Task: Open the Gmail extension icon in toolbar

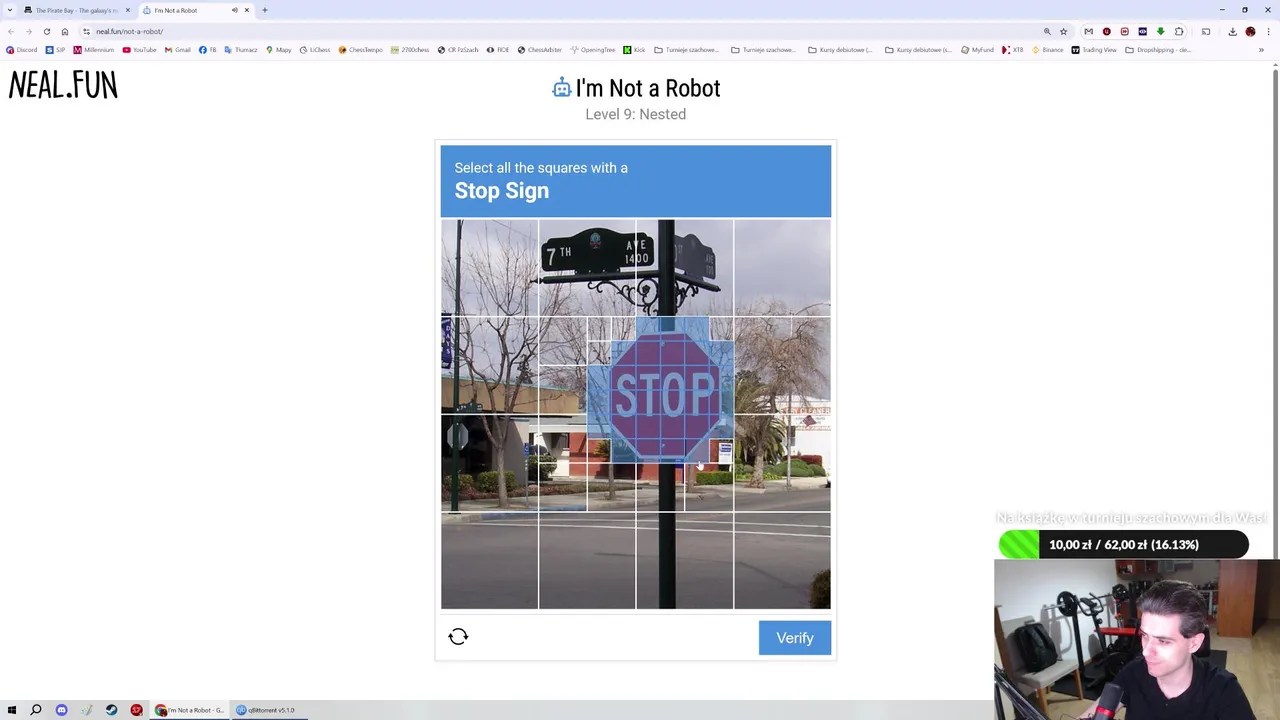Action: tap(1088, 31)
